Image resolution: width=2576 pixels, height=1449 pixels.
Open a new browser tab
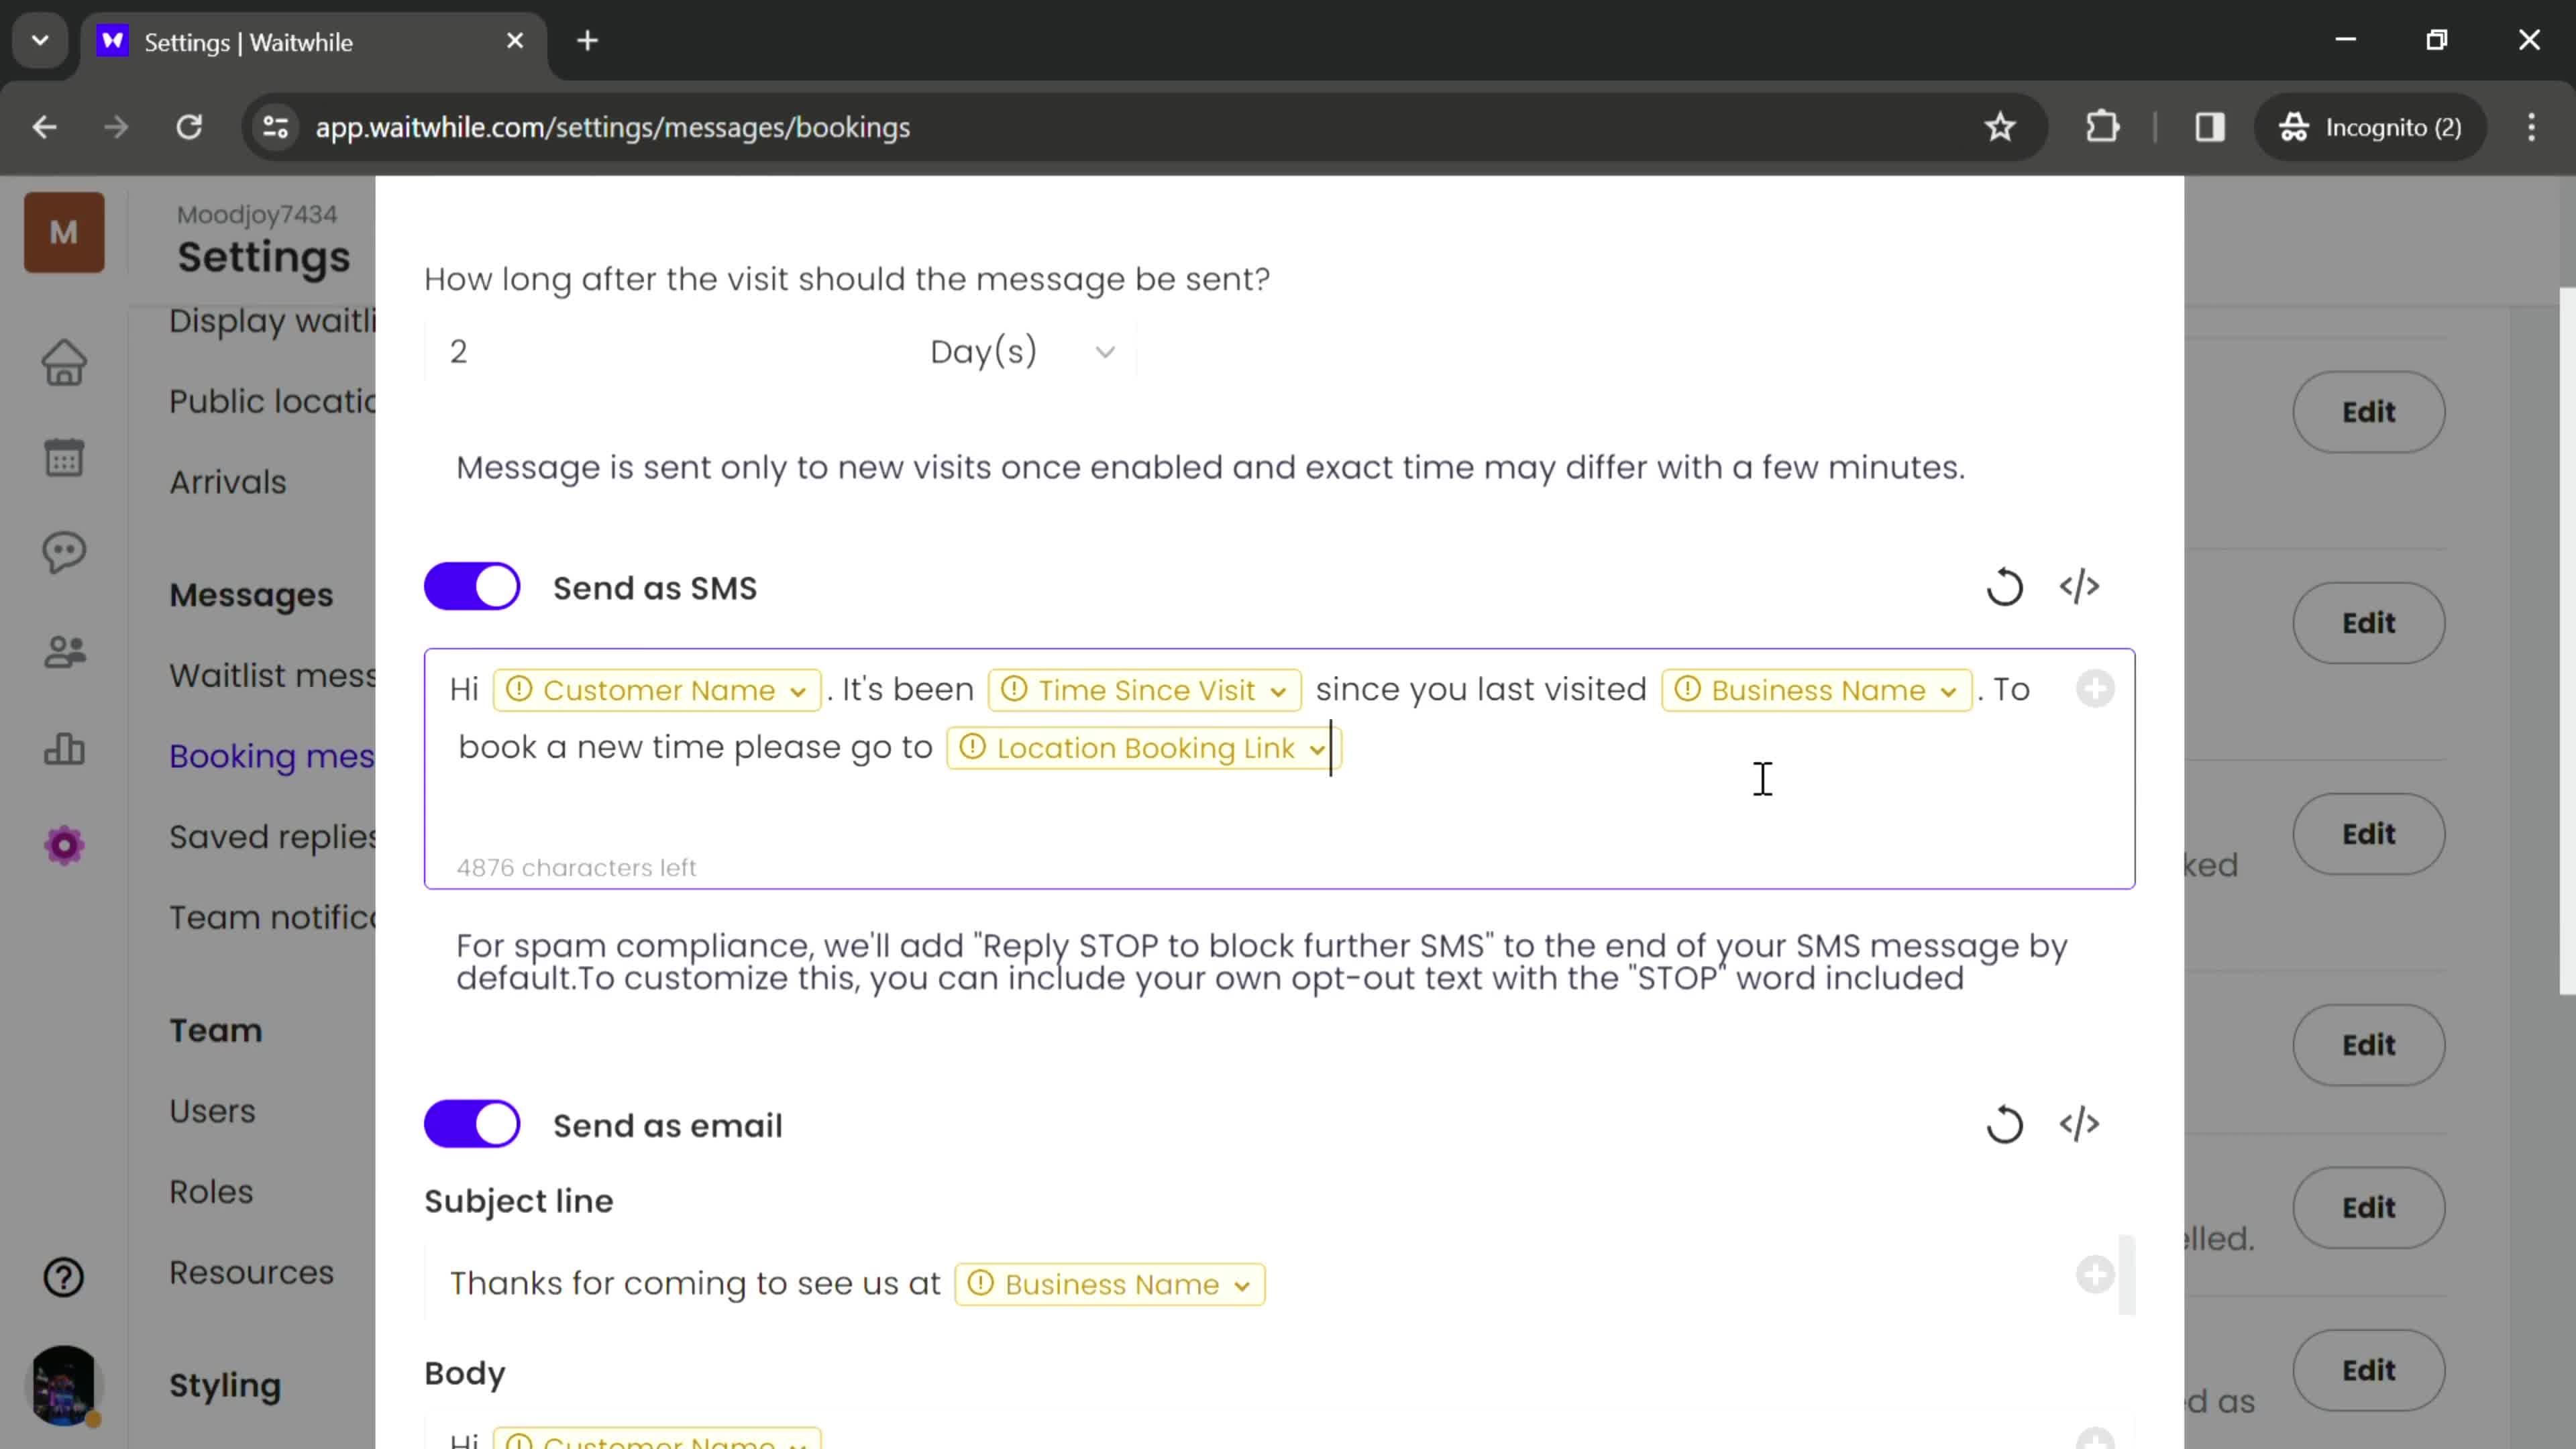[x=588, y=41]
